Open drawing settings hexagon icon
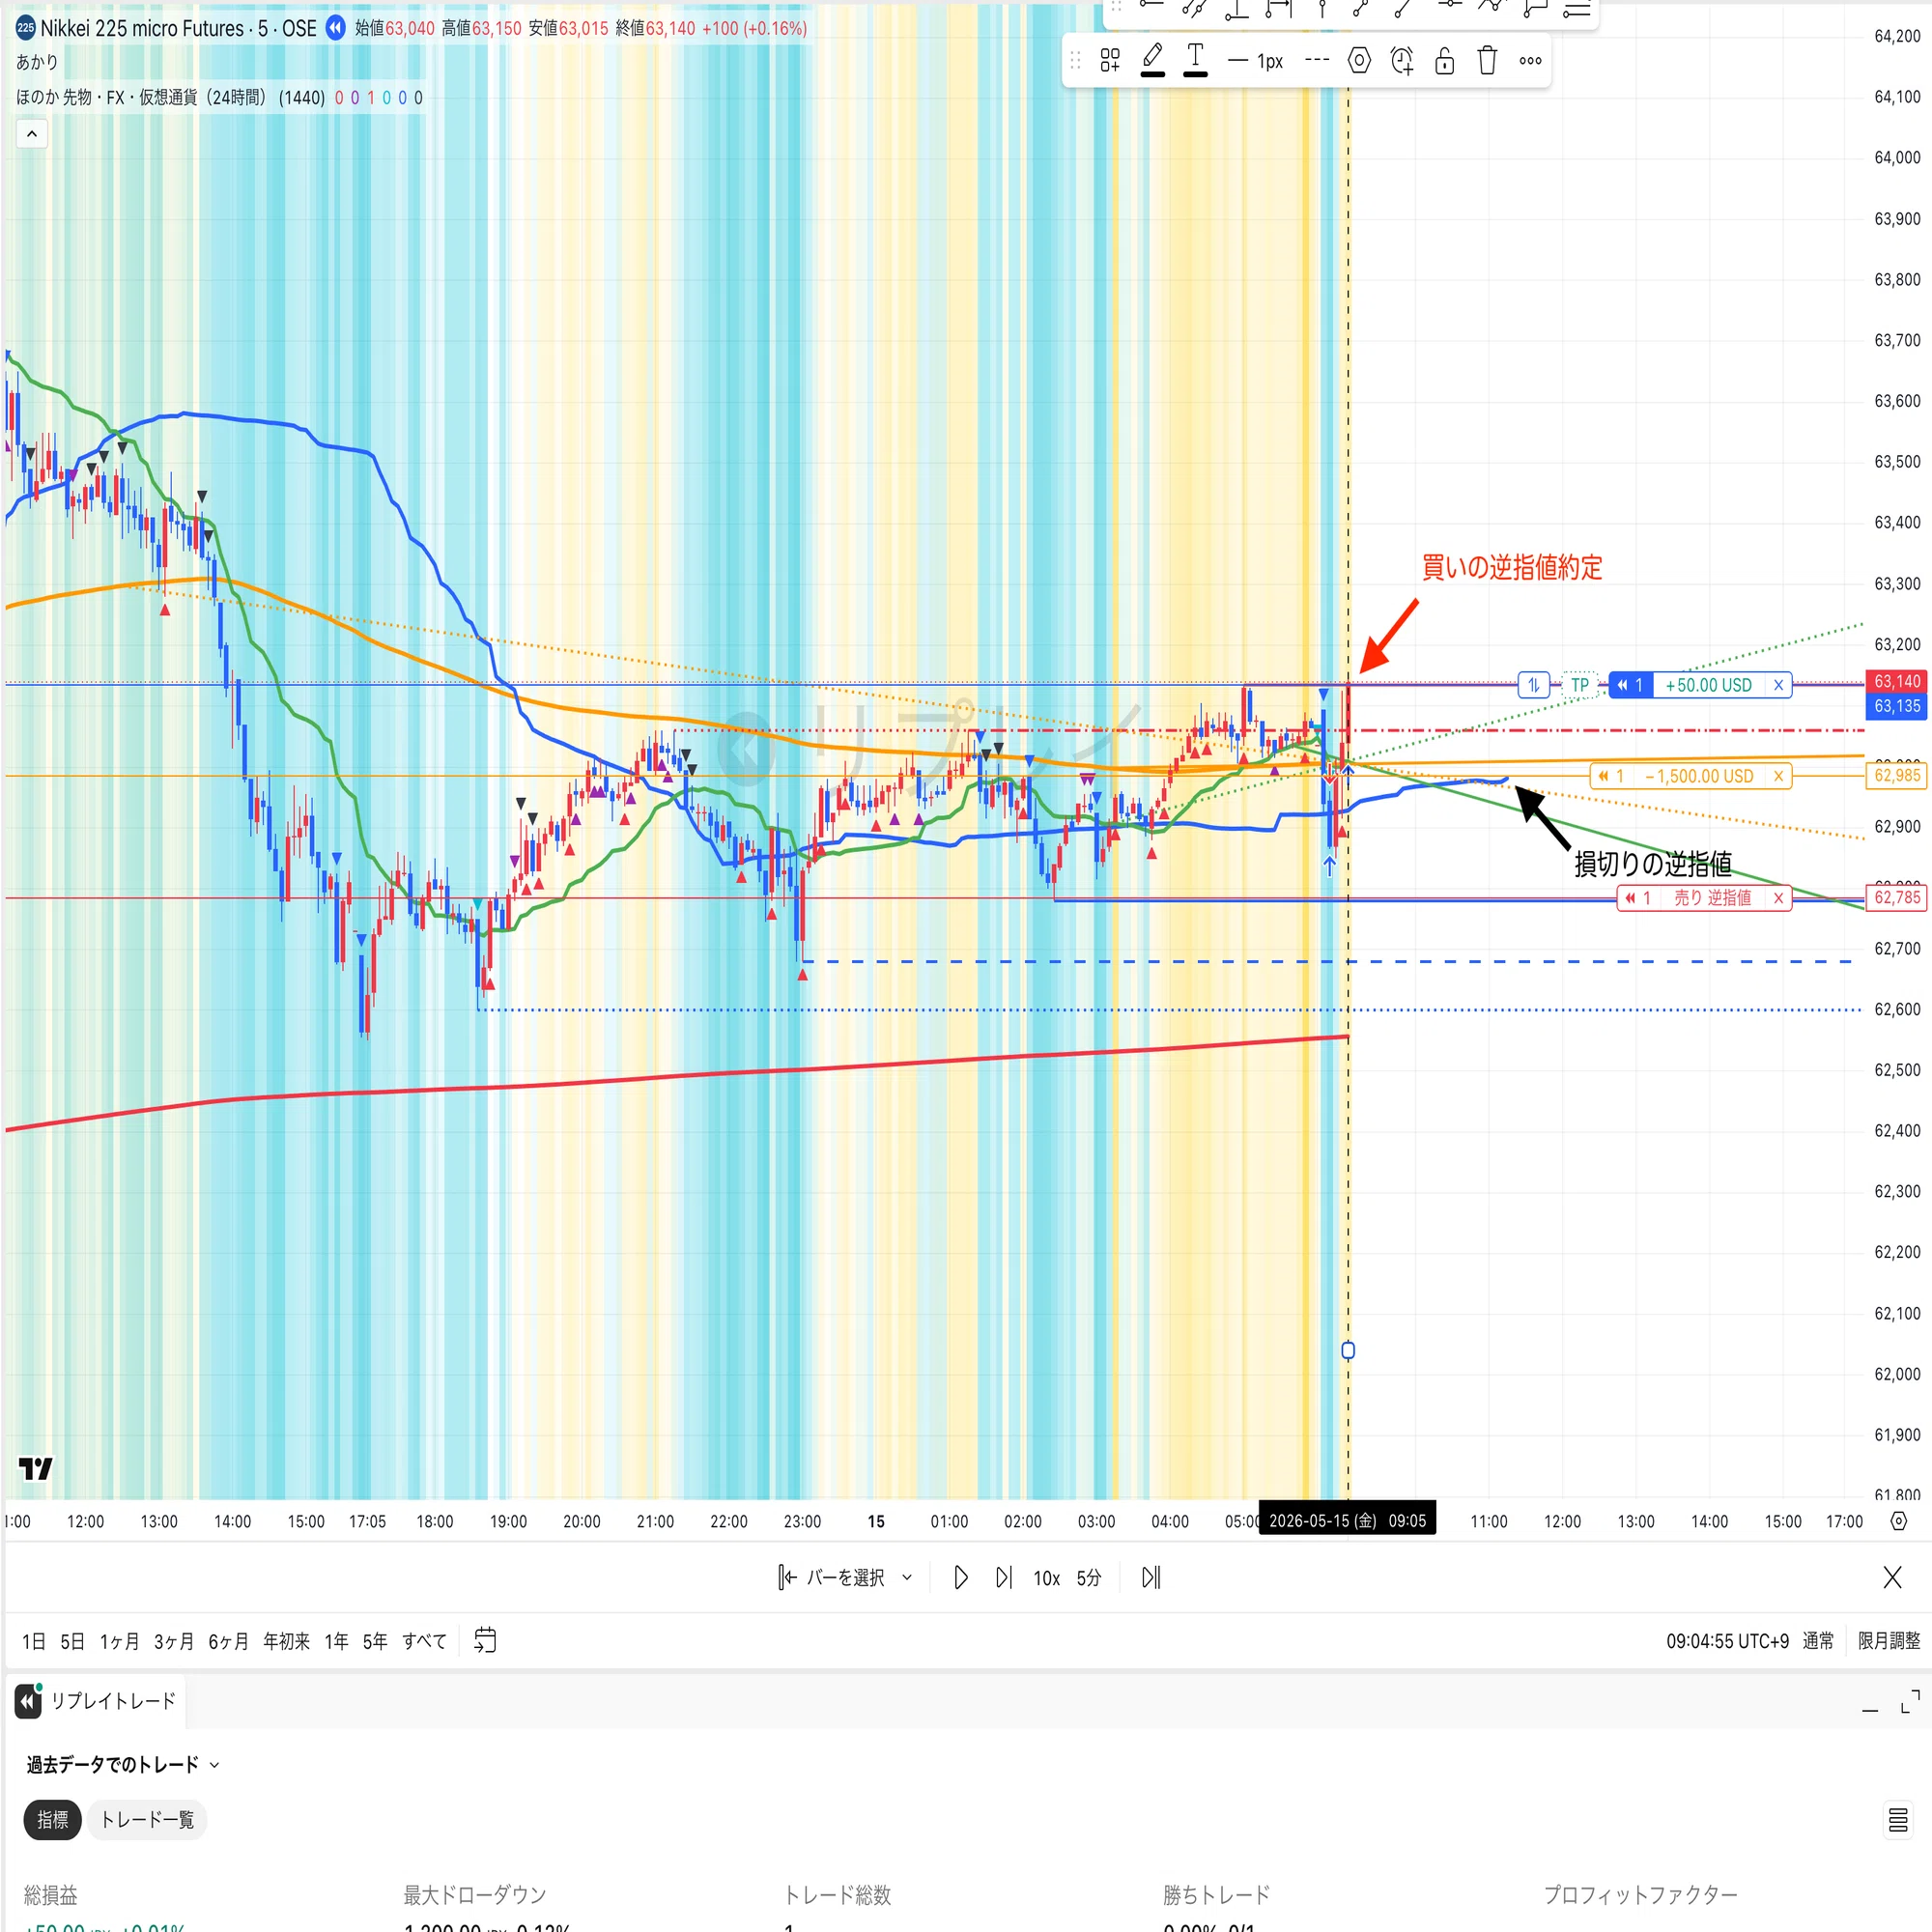The image size is (1932, 1932). 1359,61
